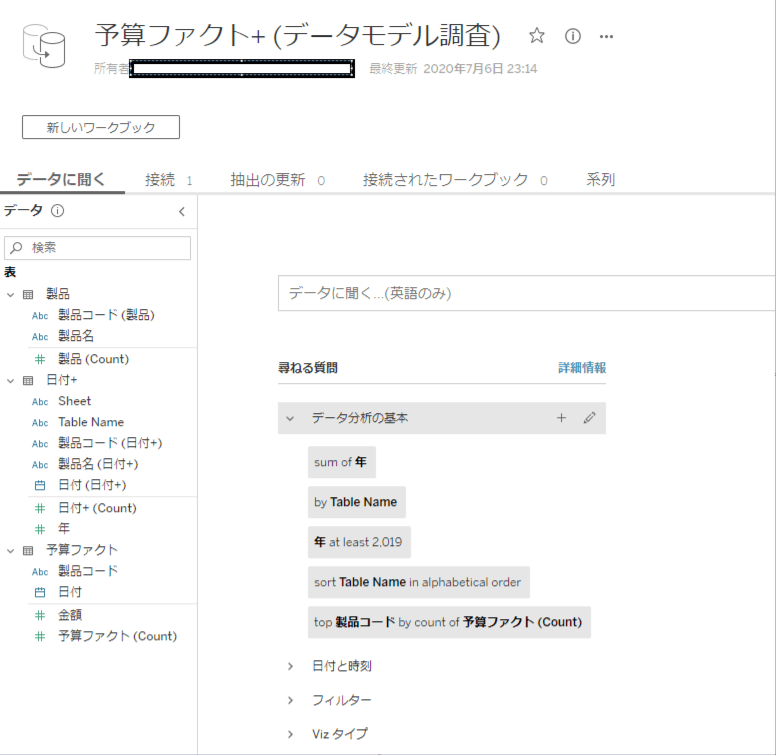The width and height of the screenshot is (776, 755).
Task: Expand the Viz タイプ section
Action: [291, 734]
